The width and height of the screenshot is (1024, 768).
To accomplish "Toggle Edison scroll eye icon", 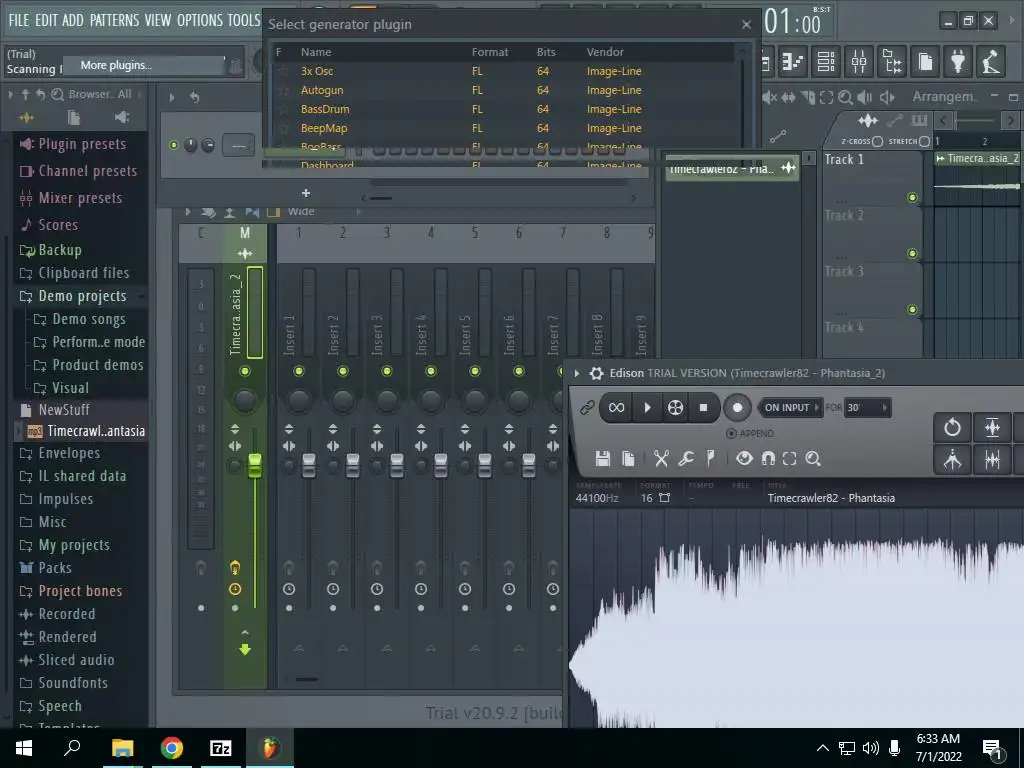I will coord(744,458).
